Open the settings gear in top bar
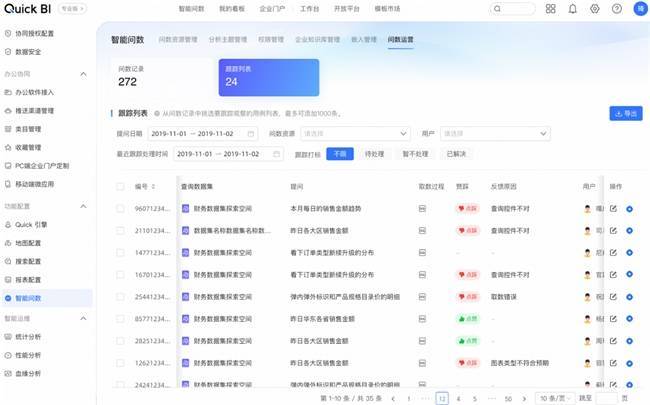 [x=594, y=8]
